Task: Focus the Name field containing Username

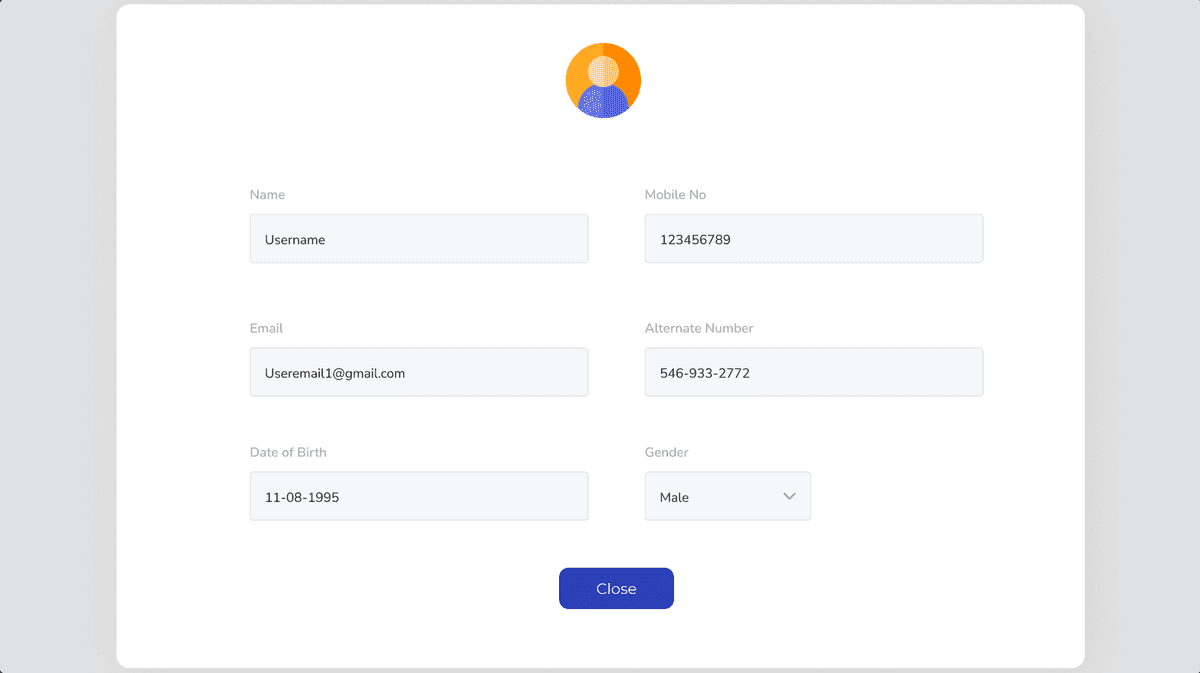Action: [x=419, y=239]
